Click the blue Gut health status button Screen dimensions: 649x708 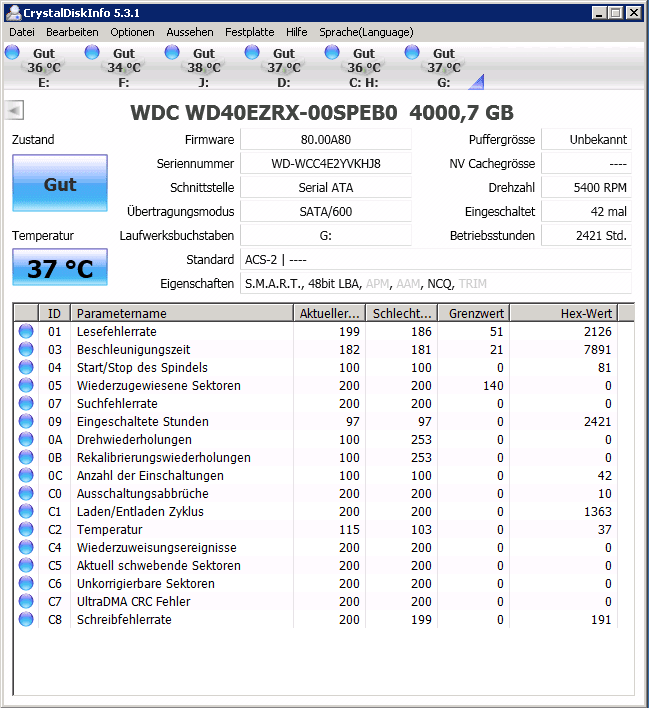tap(60, 183)
